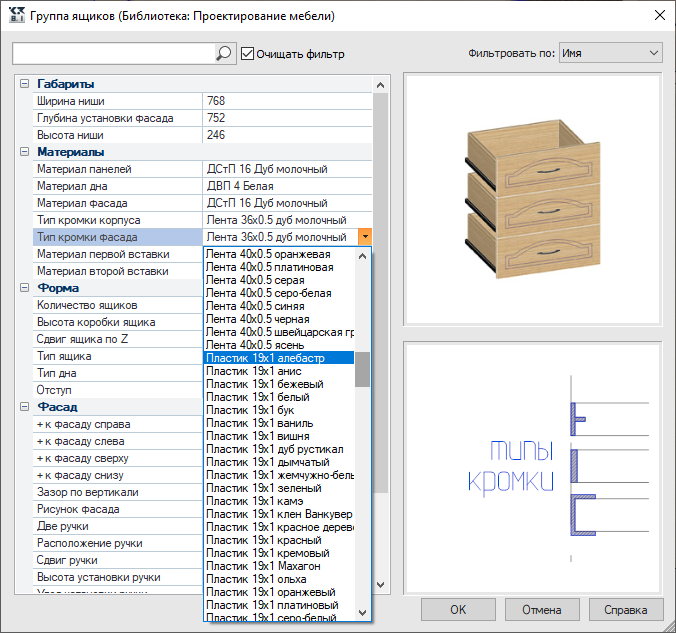Click the orange dropdown arrow for Тип кромки фасада
This screenshot has height=633, width=676.
pos(365,237)
